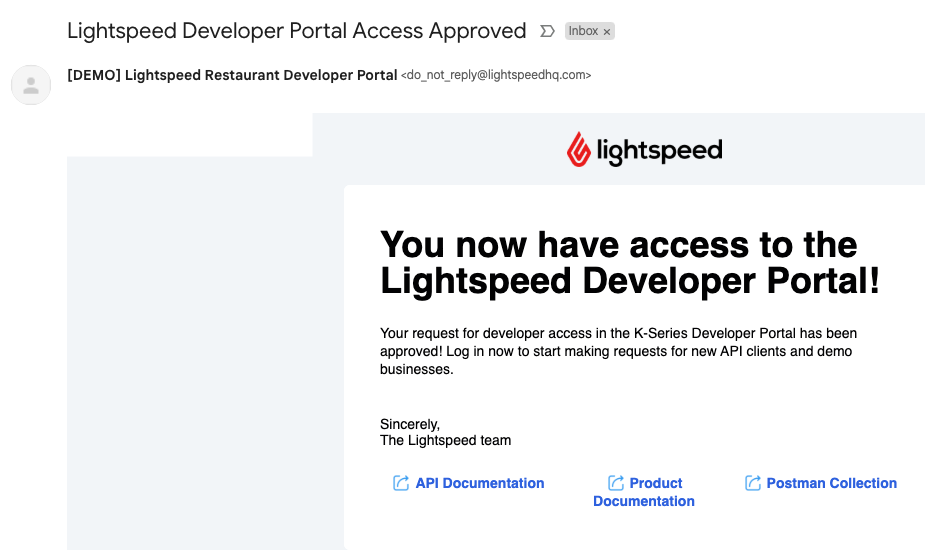Screen dimensions: 925x550
Task: Open the Product Documentation link
Action: click(644, 492)
